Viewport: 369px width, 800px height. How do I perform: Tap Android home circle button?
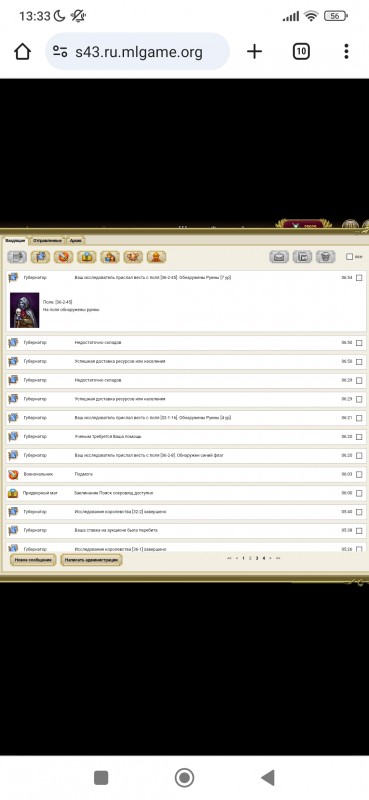pos(184,778)
